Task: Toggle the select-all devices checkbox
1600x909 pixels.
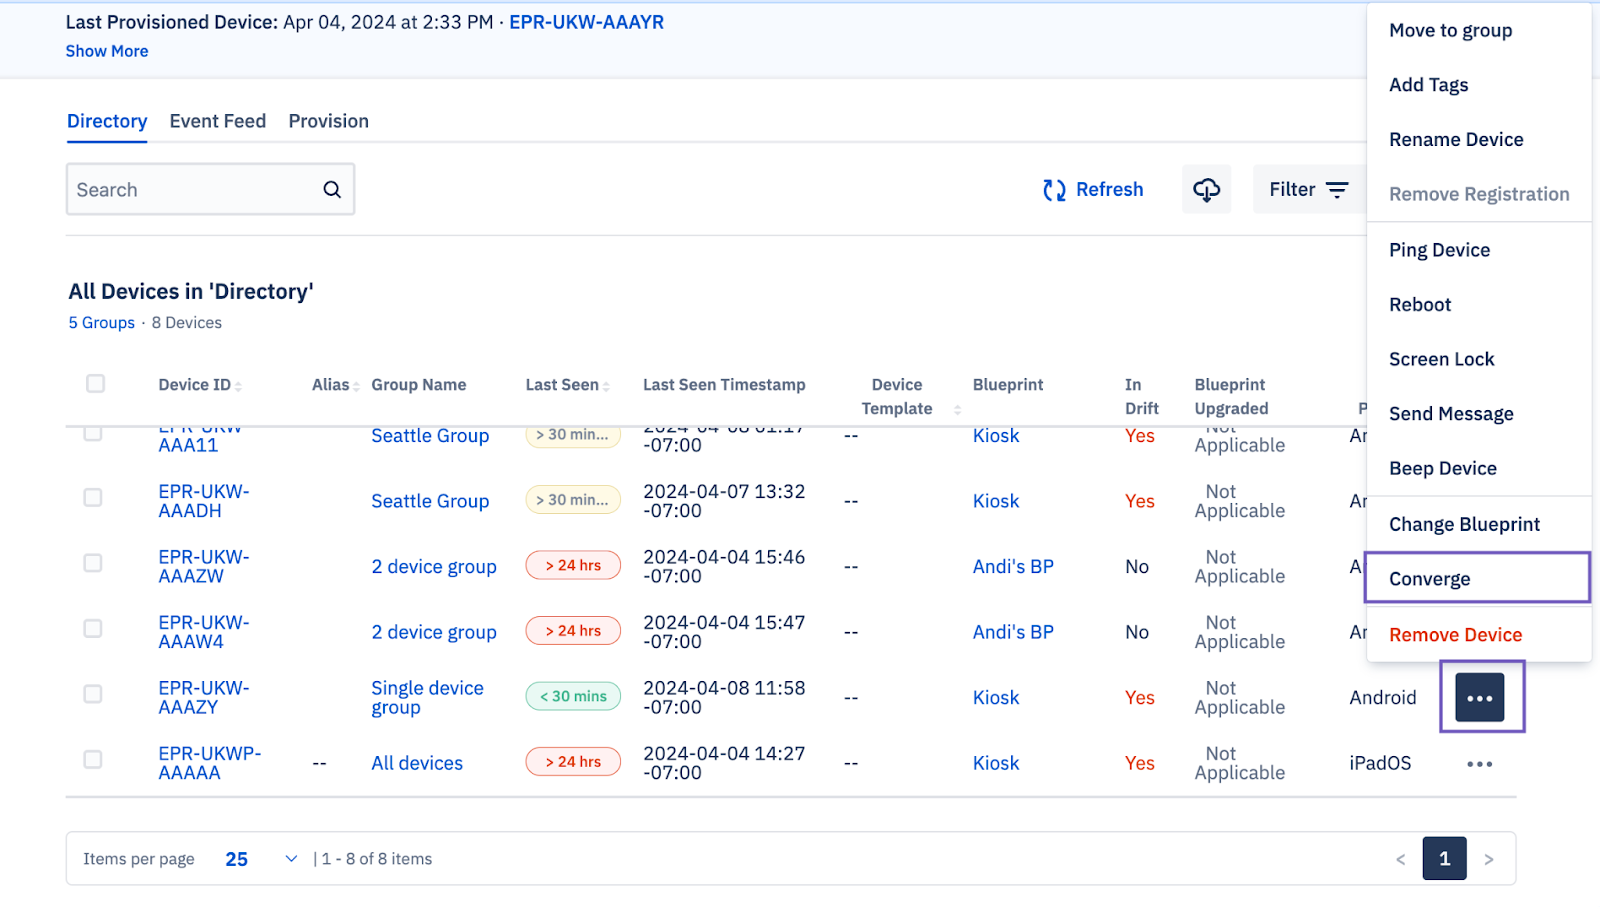Action: click(96, 384)
